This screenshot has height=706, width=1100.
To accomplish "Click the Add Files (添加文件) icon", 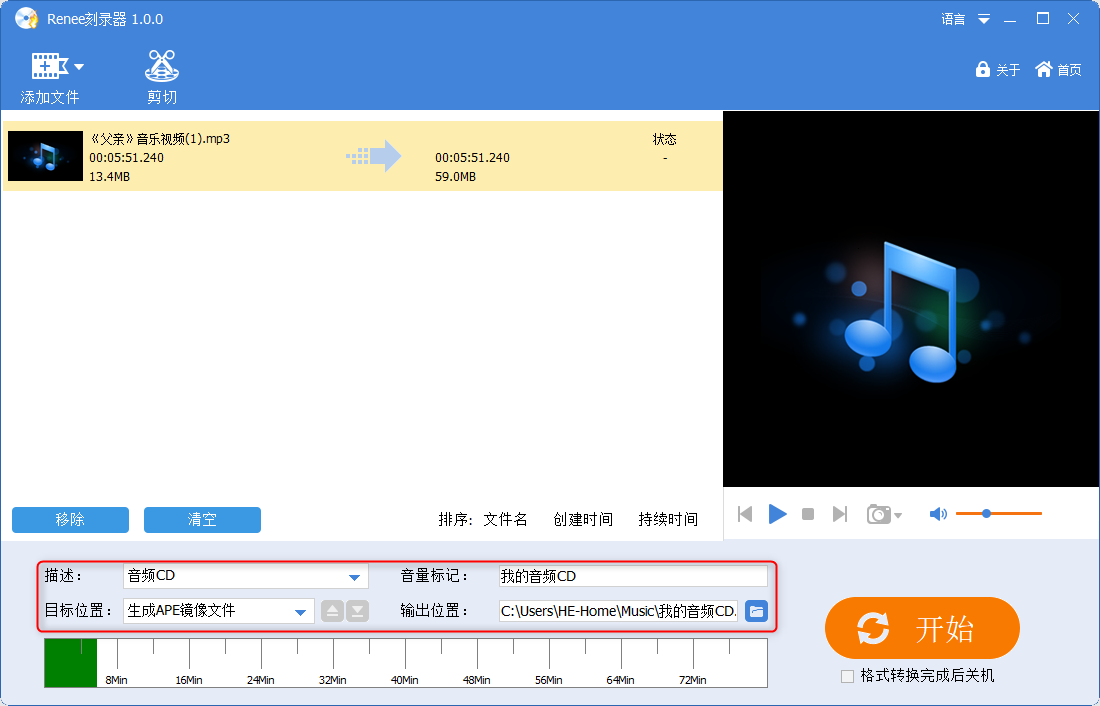I will (49, 67).
